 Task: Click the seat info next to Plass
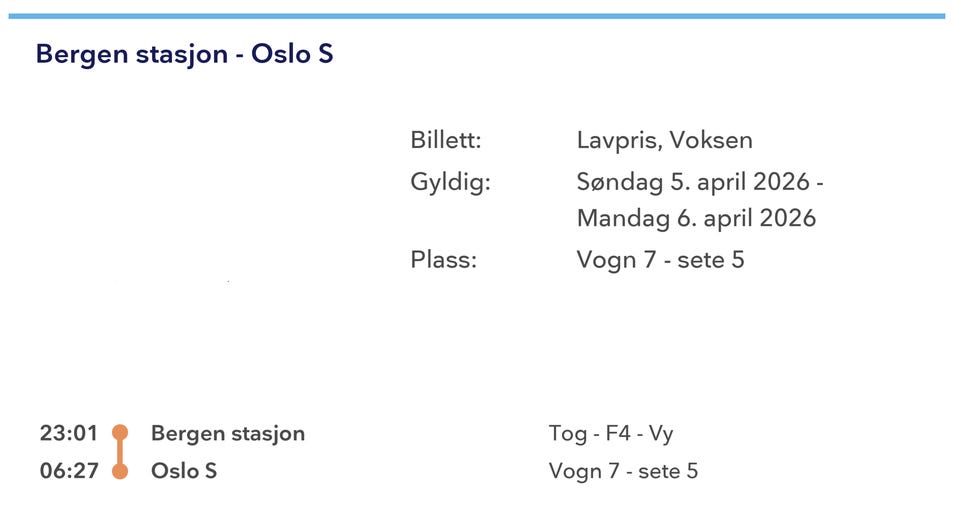[x=660, y=260]
